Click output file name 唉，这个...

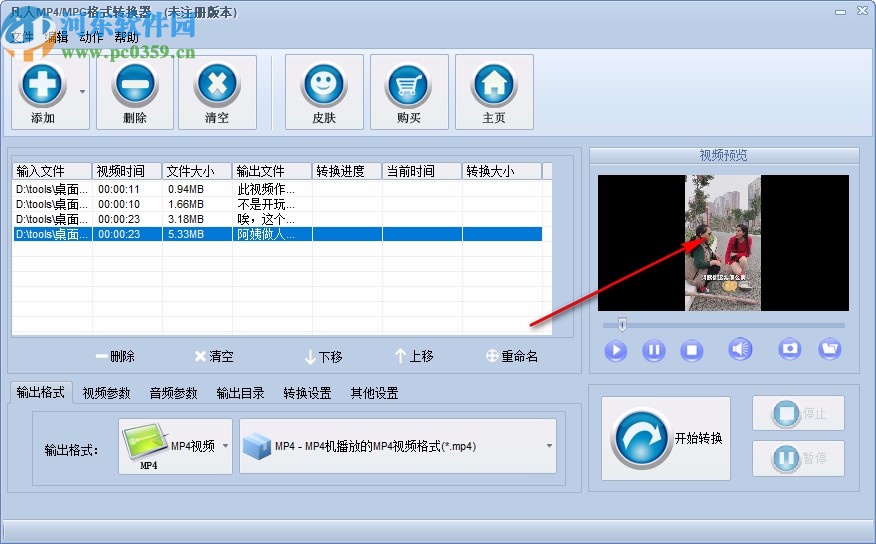point(266,219)
